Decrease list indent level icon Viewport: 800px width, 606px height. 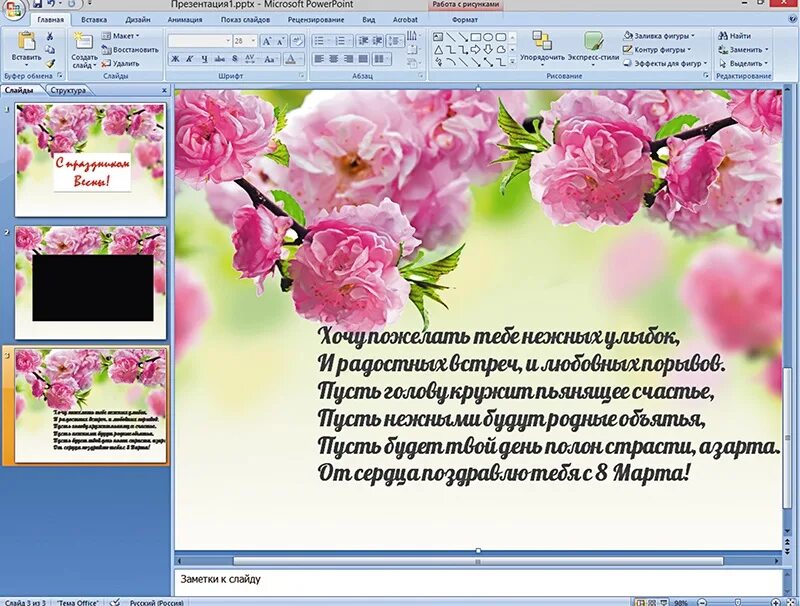tap(363, 41)
